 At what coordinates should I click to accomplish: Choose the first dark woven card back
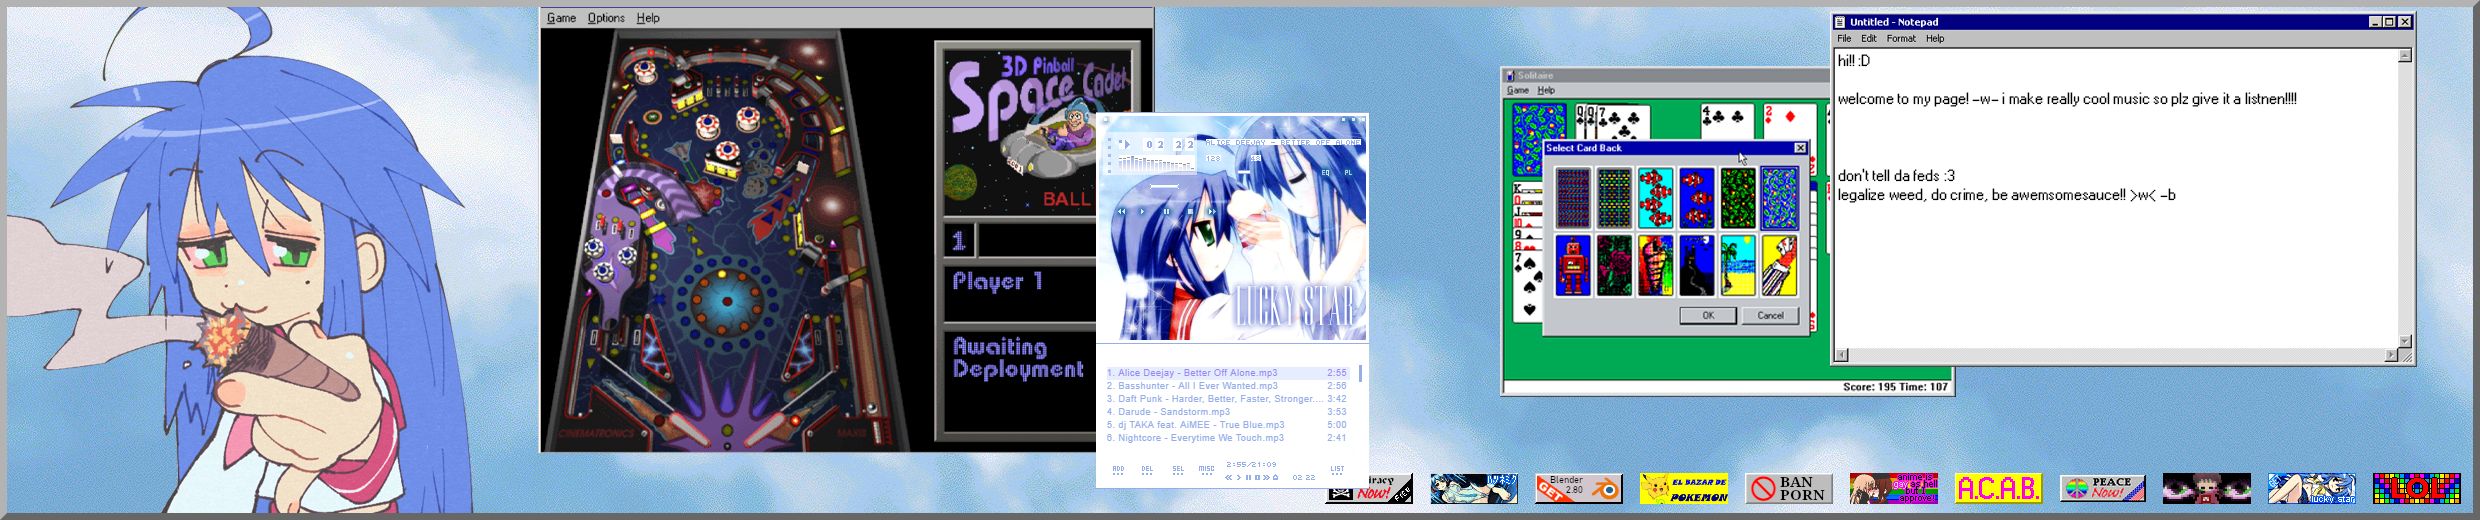point(1572,198)
